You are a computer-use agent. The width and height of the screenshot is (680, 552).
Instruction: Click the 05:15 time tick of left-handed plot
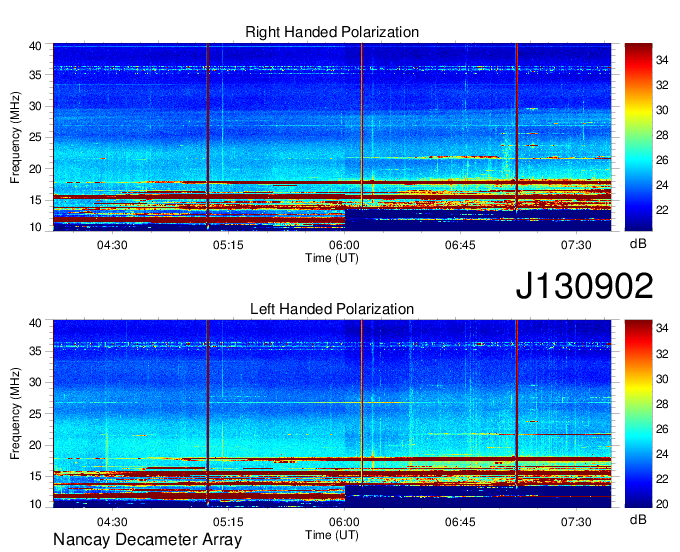tap(228, 522)
